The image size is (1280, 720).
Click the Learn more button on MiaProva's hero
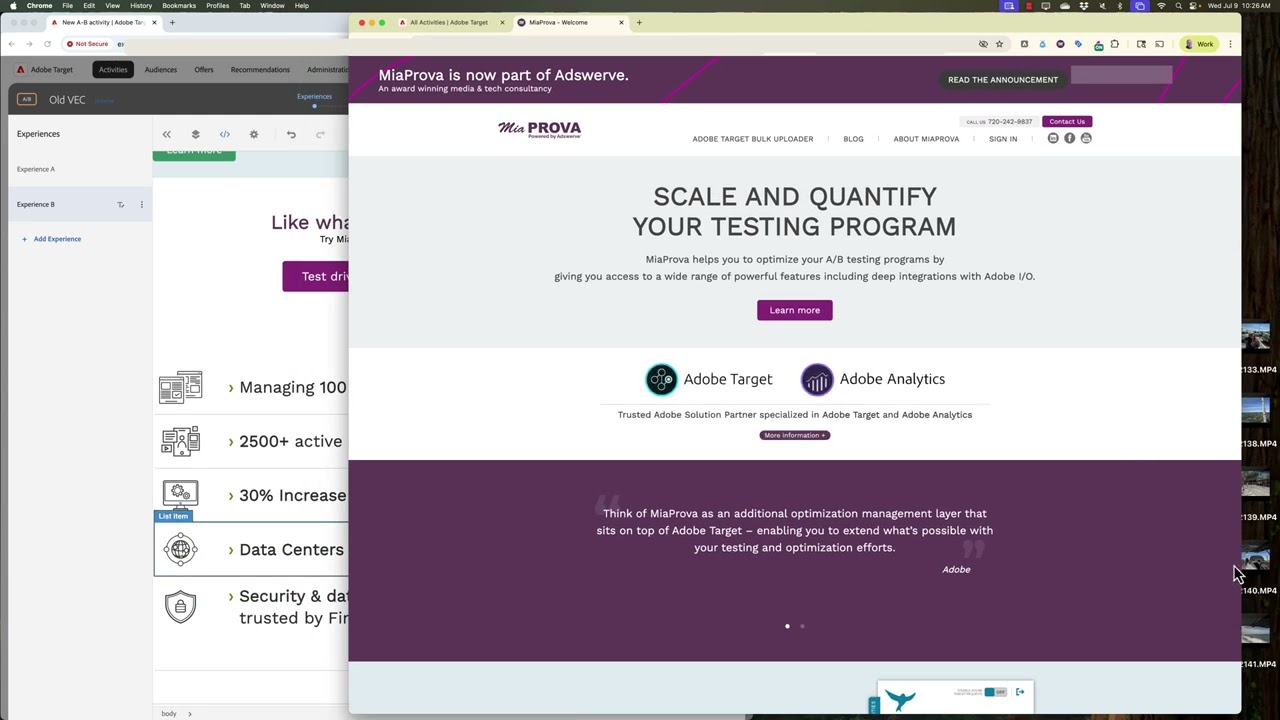pos(795,310)
